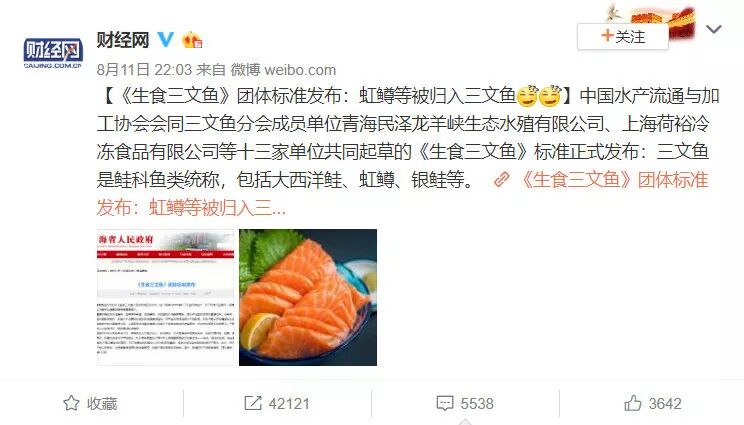744x425 pixels.
Task: Open the 财经网 account name
Action: tap(123, 39)
